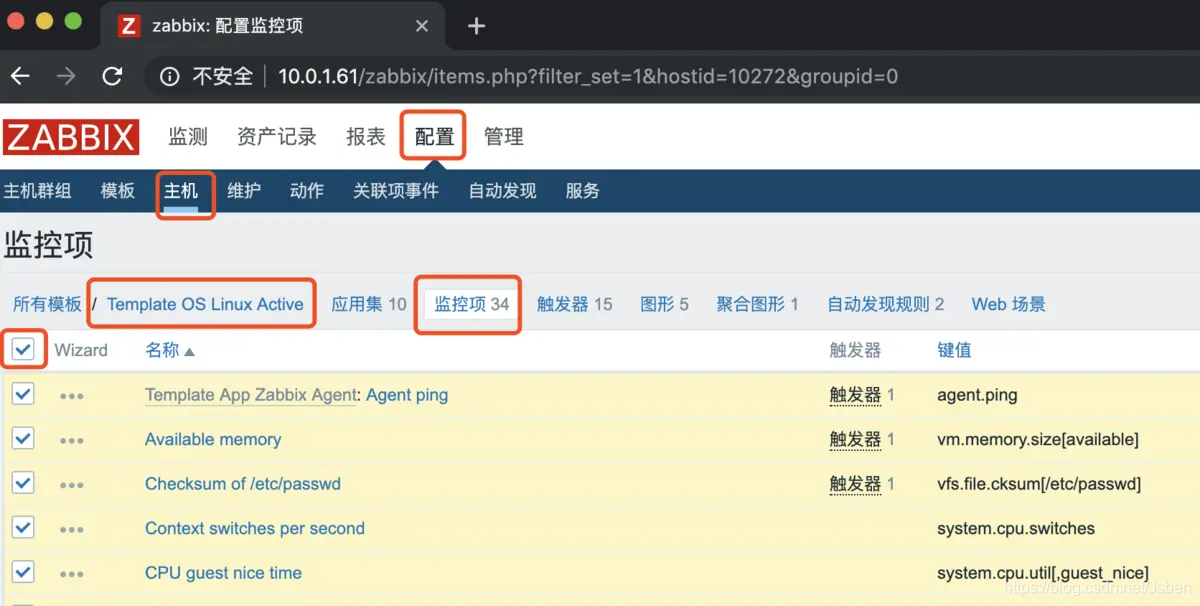Click the site info icon in address bar
The image size is (1200, 606).
[170, 76]
